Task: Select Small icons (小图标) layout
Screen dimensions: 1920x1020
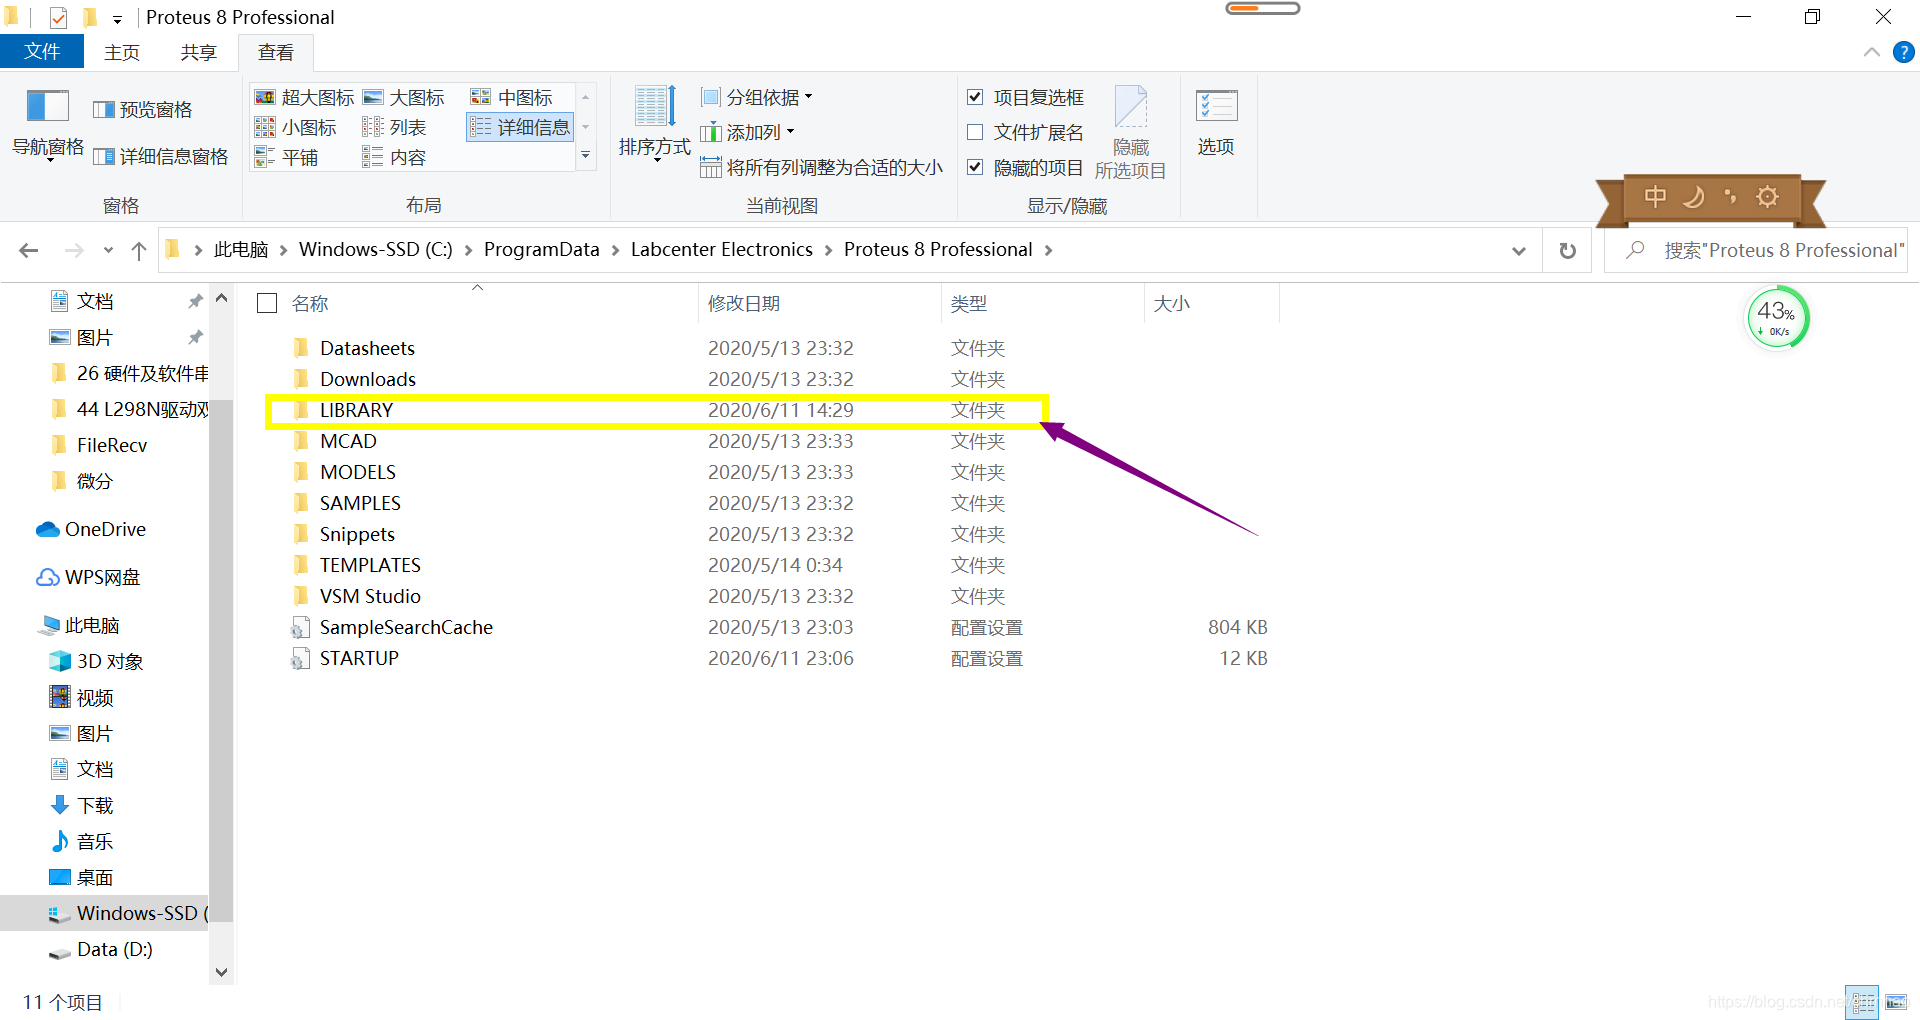Action: (x=296, y=127)
